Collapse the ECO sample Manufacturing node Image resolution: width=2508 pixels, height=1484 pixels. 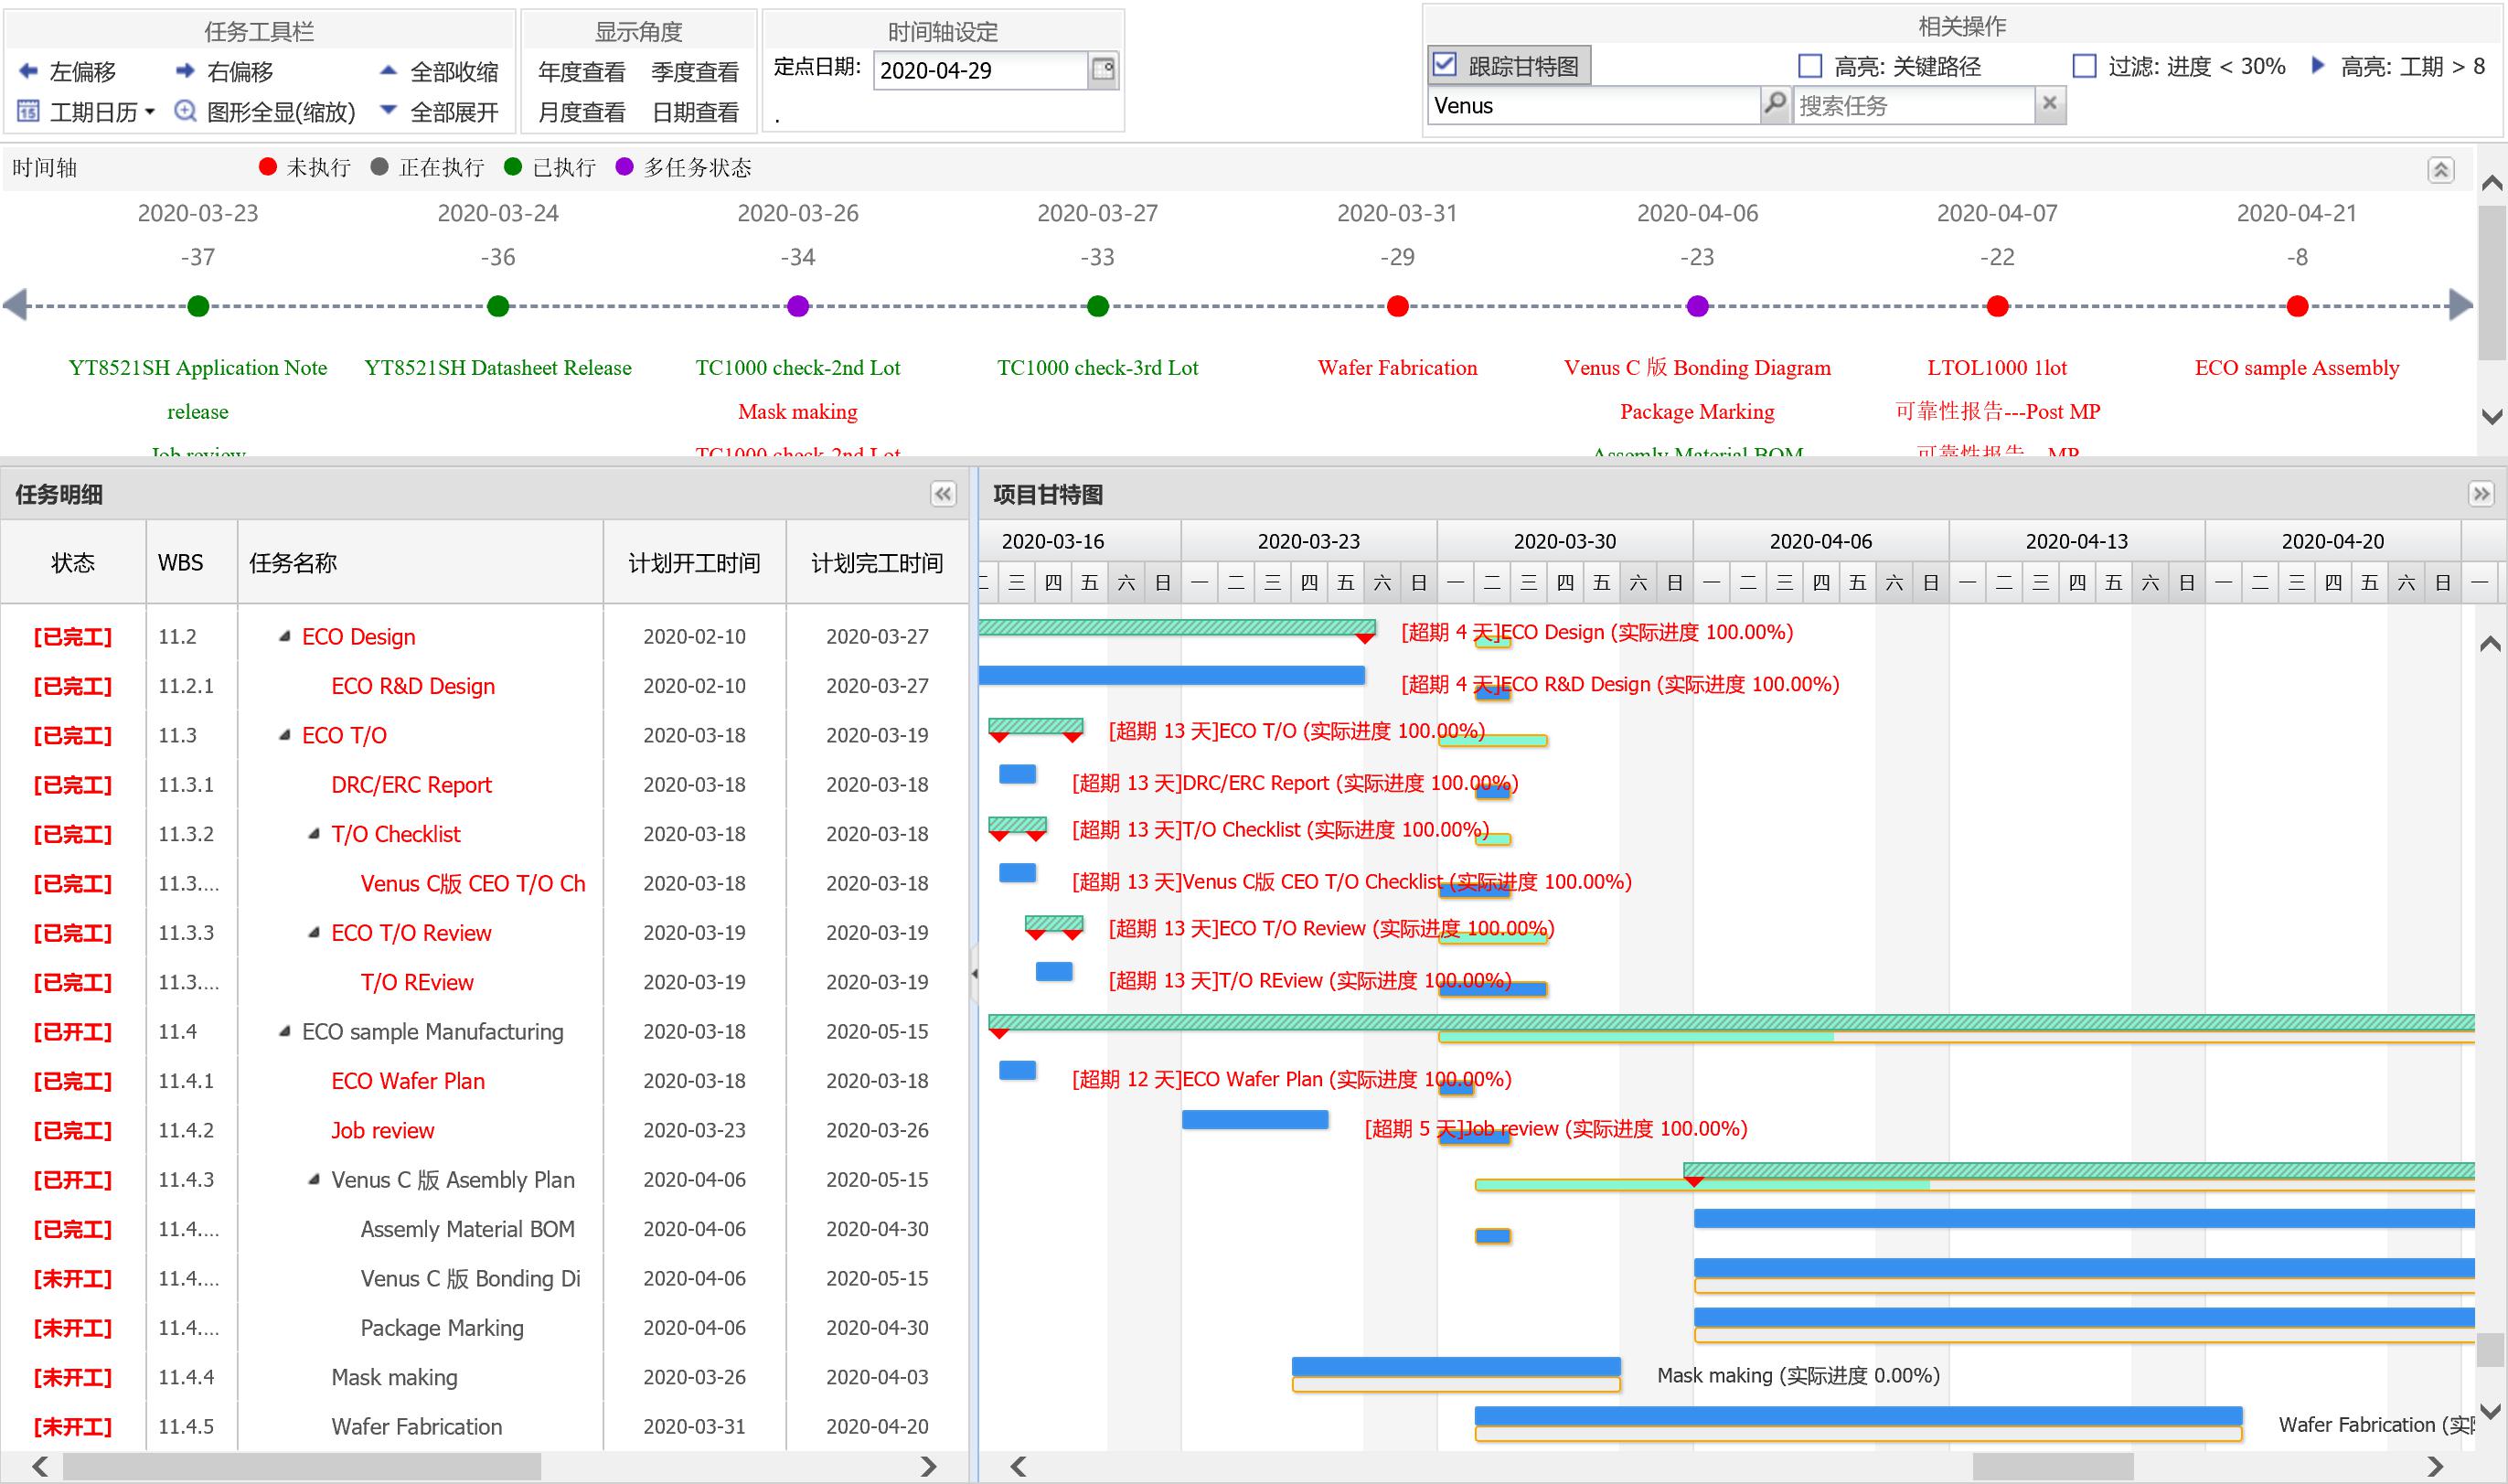point(285,1031)
